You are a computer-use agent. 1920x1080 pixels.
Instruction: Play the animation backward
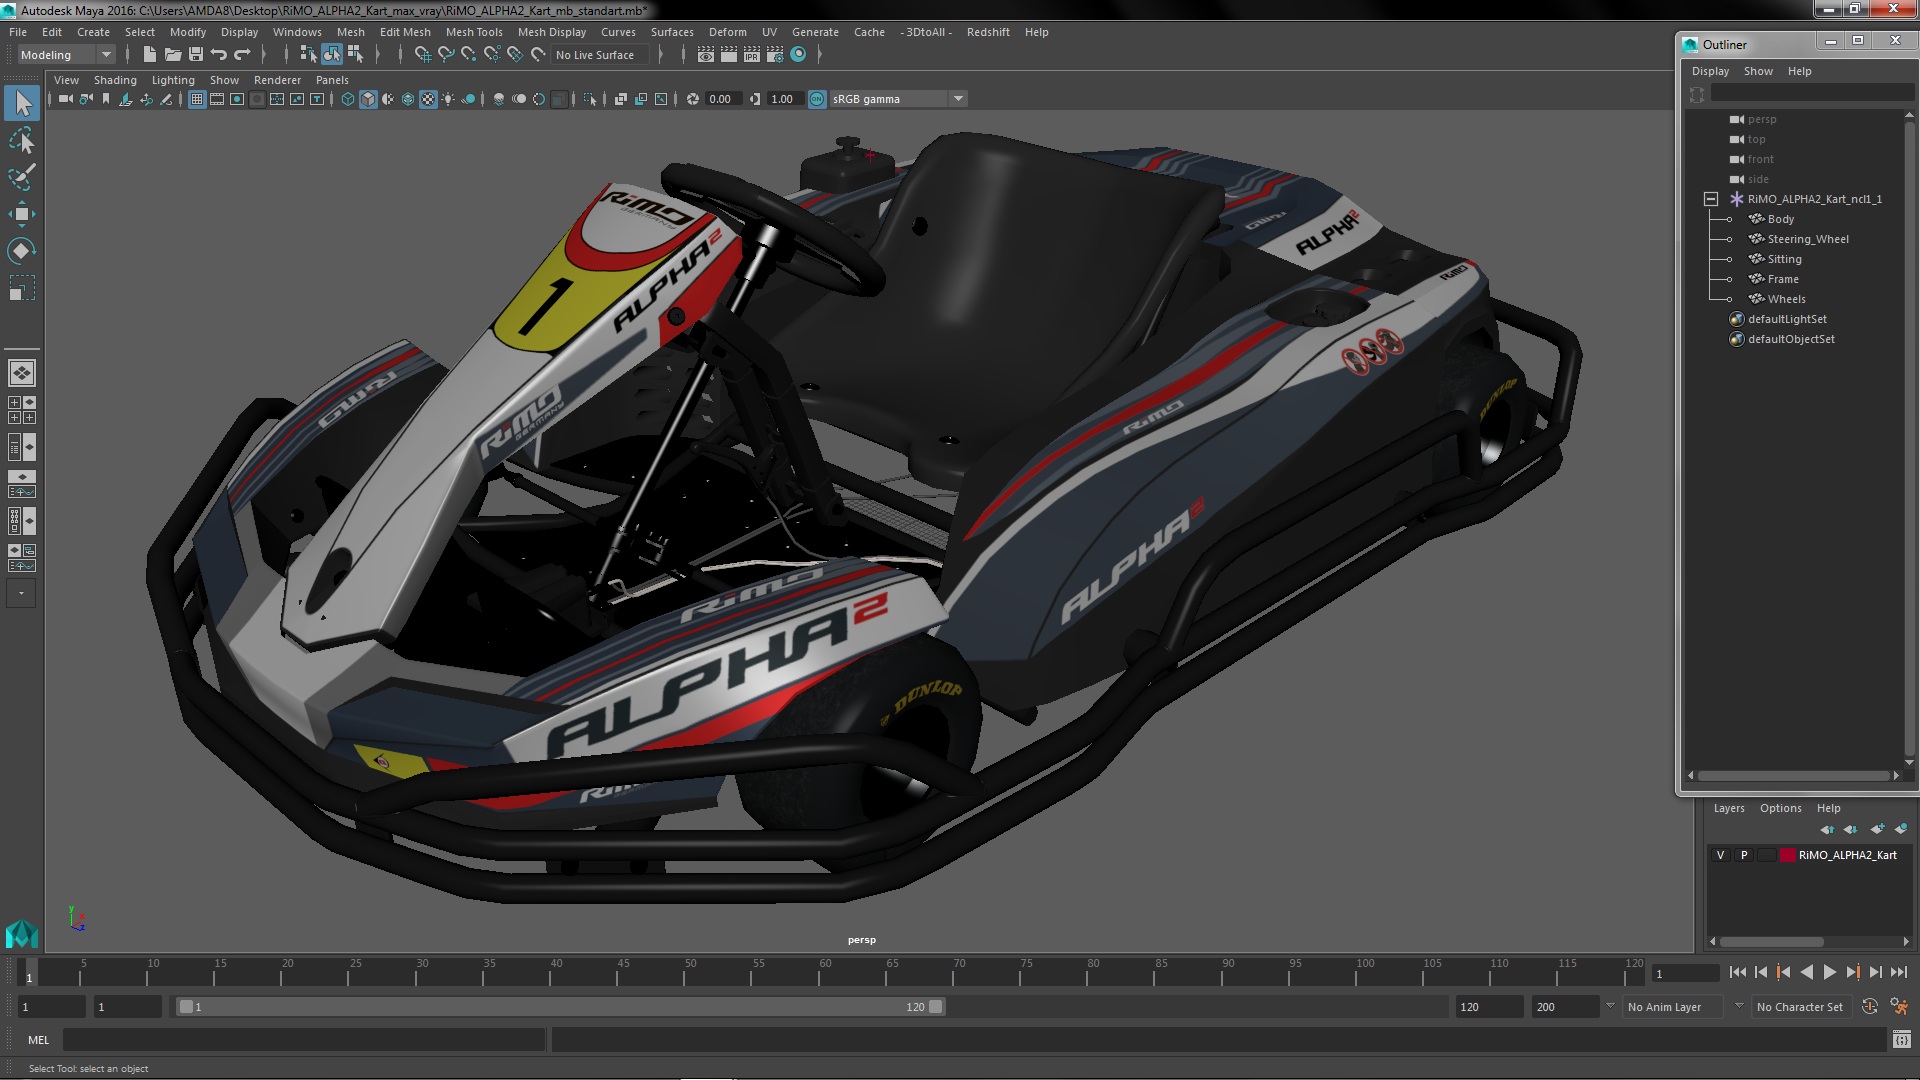(1806, 972)
